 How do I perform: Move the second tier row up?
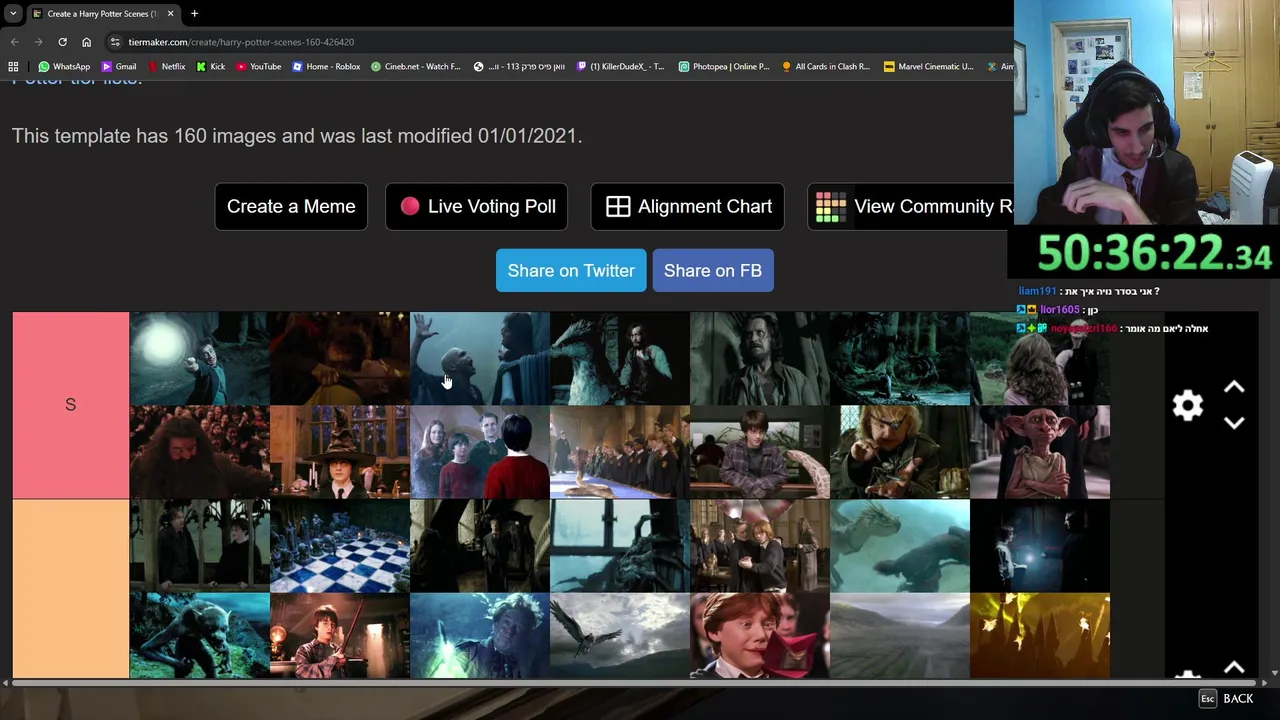point(1234,668)
